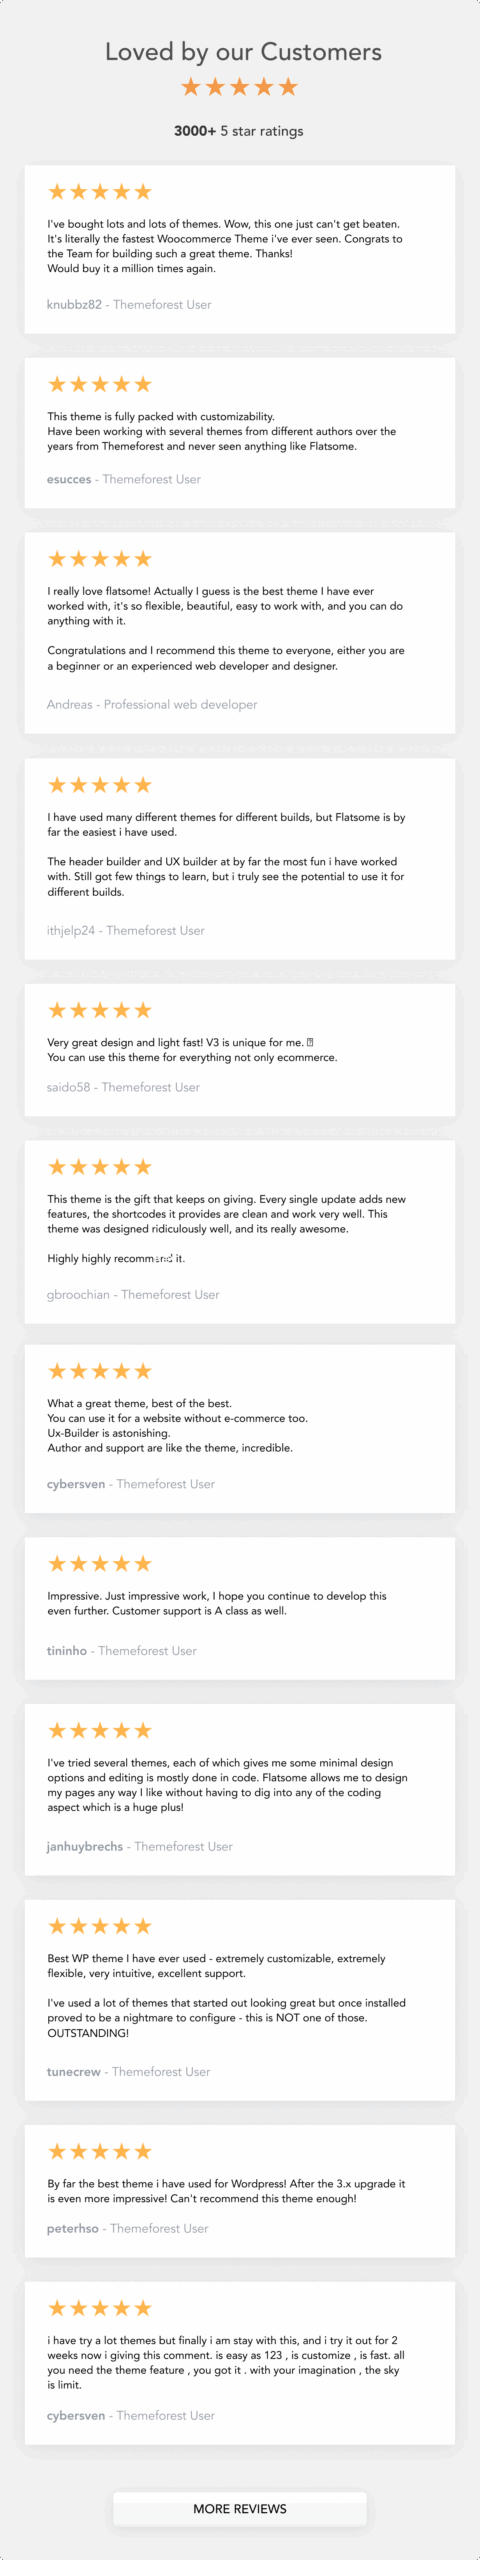
Task: Click the peterhso reviewer name
Action: (x=73, y=2229)
